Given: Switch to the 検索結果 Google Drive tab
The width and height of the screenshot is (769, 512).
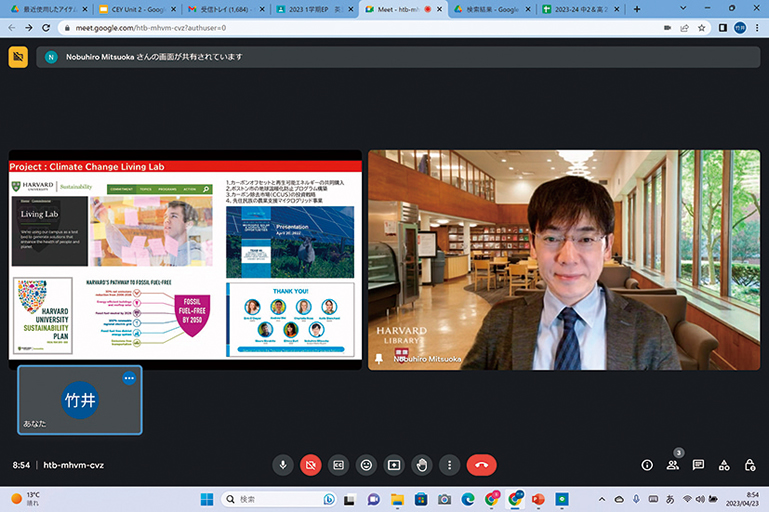Looking at the screenshot, I should pyautogui.click(x=492, y=9).
